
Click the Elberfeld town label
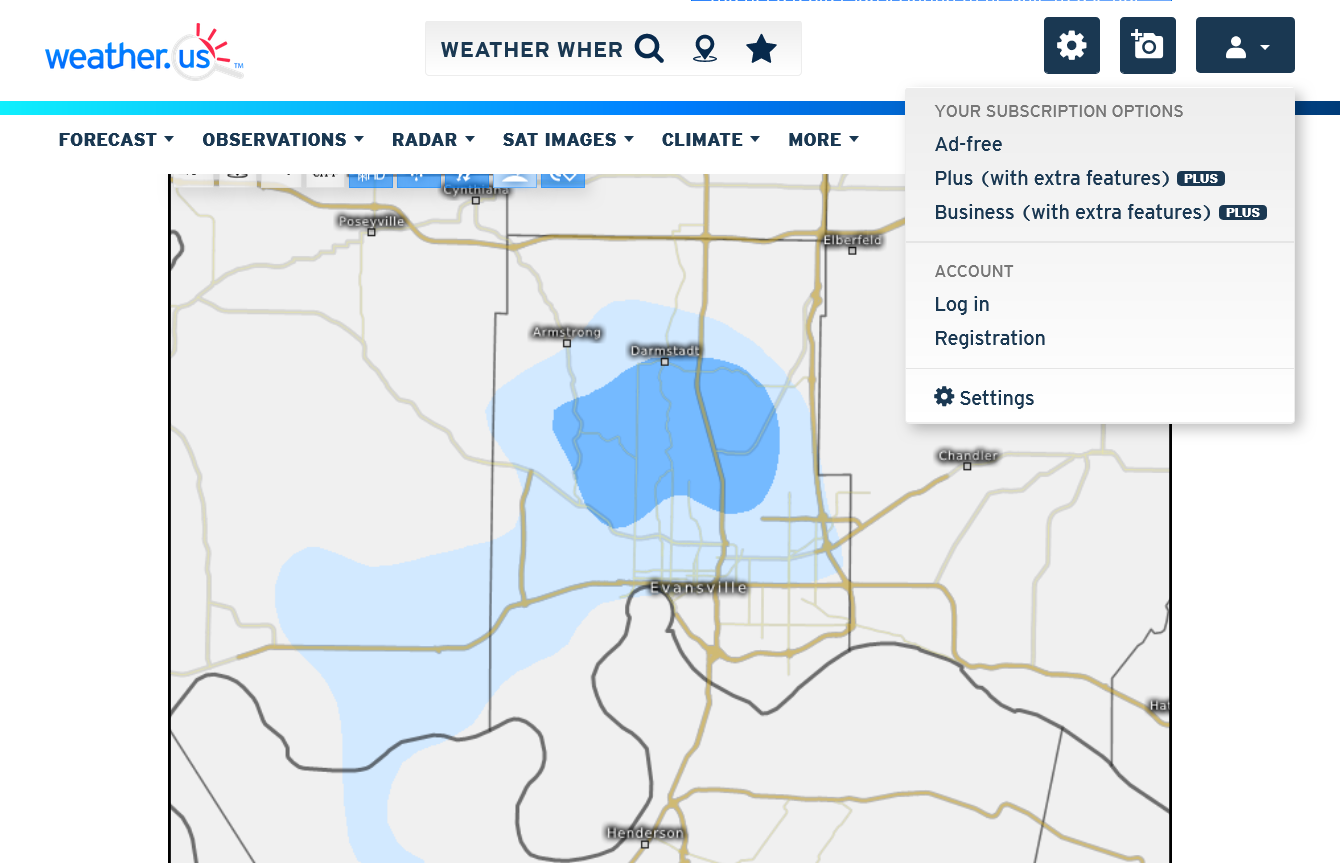tap(853, 240)
